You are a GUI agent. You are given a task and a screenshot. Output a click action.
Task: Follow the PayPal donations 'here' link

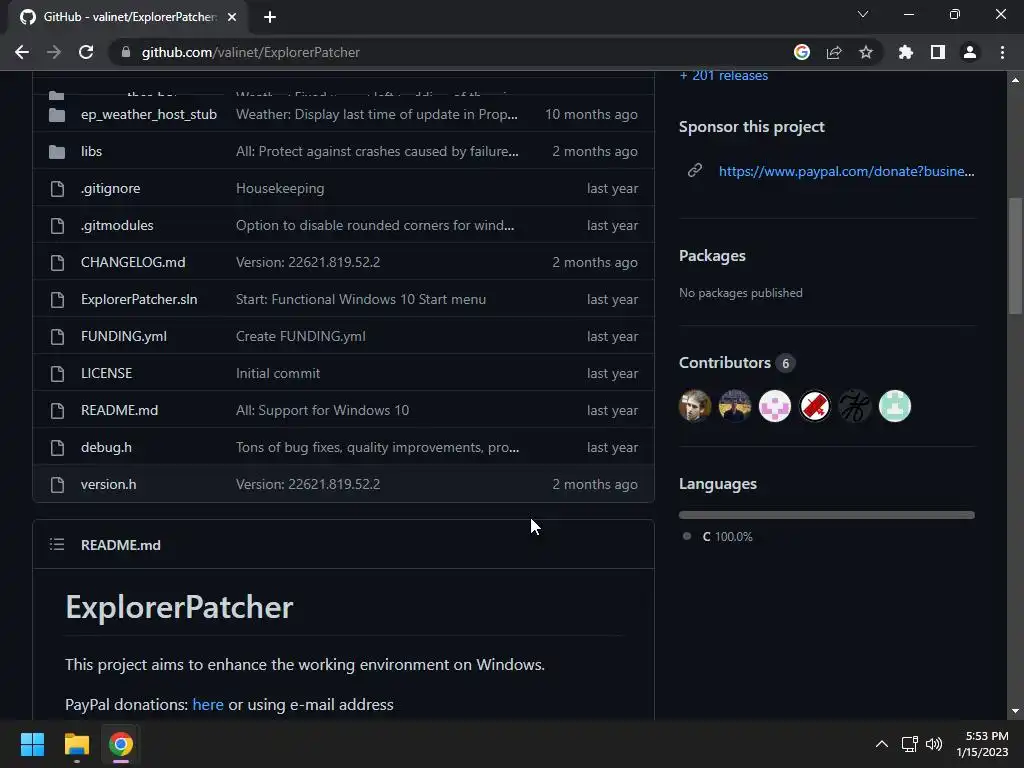[x=208, y=705]
